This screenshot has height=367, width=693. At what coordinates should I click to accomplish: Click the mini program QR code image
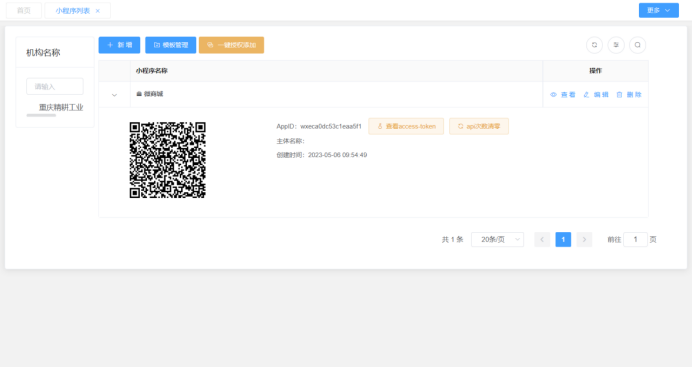click(x=168, y=160)
